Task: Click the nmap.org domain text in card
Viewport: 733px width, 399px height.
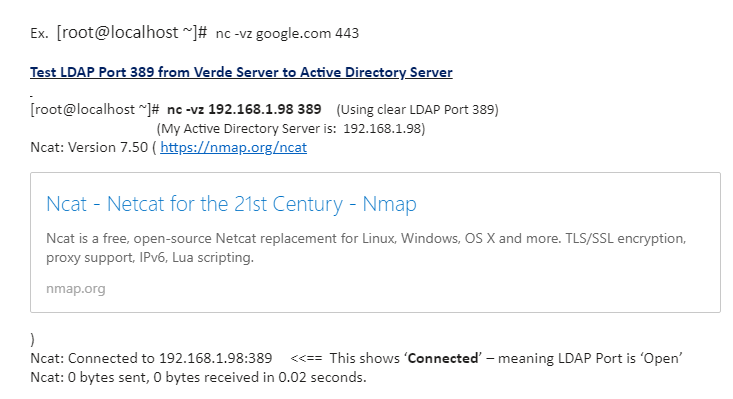Action: click(76, 288)
